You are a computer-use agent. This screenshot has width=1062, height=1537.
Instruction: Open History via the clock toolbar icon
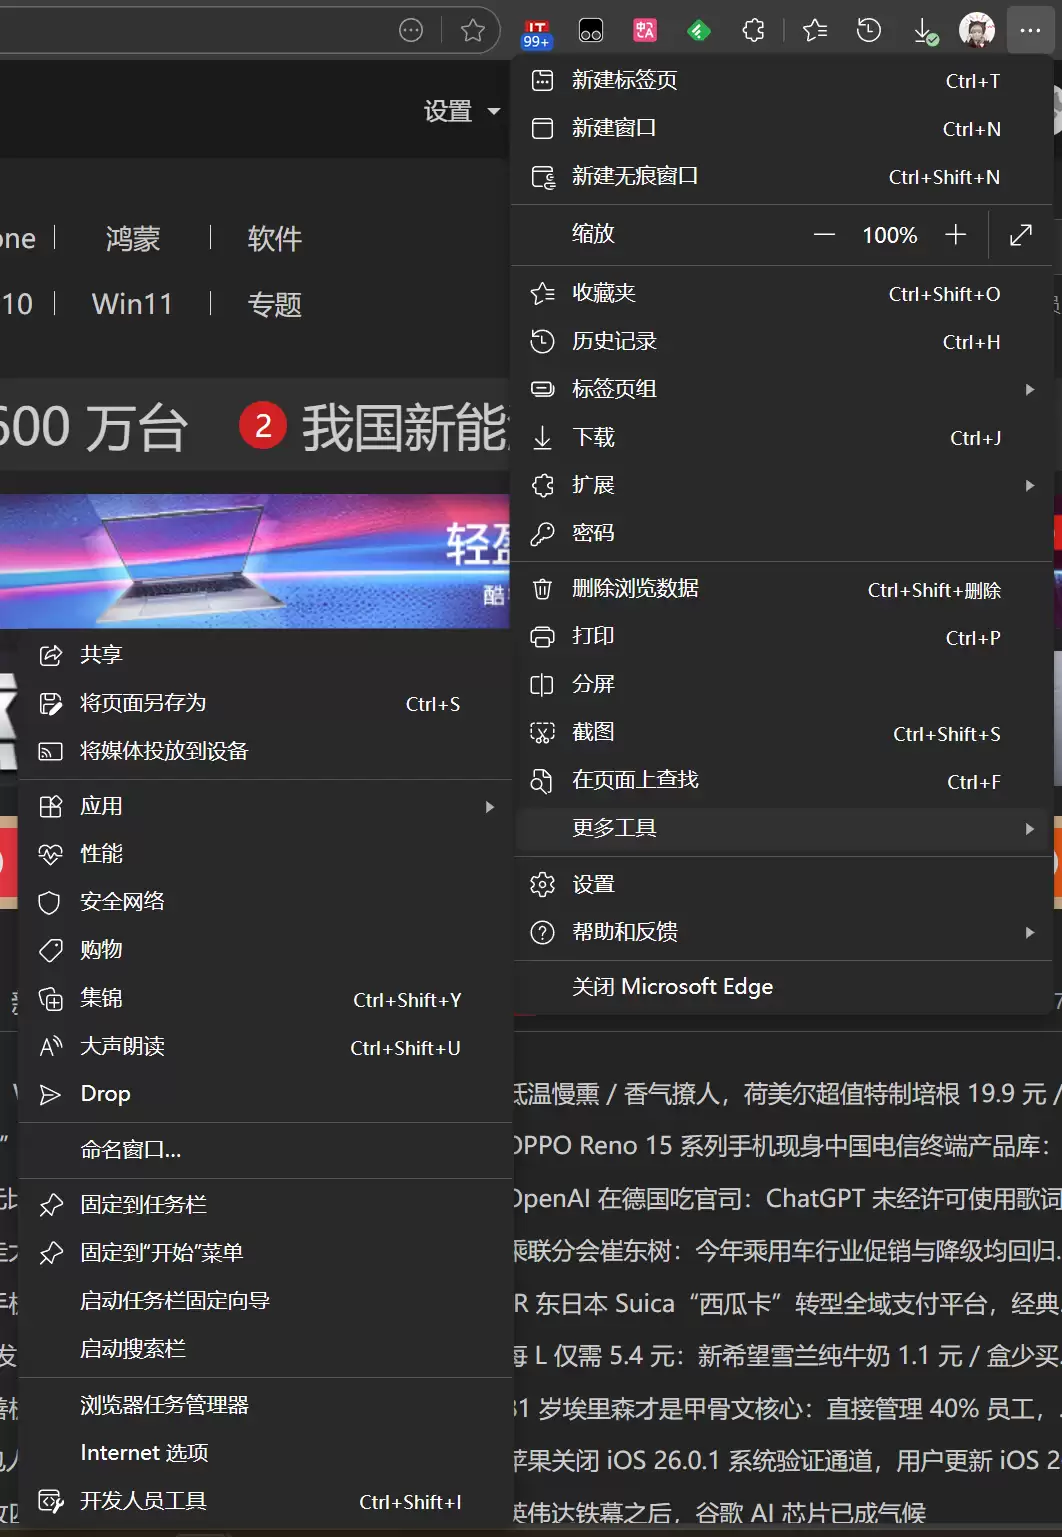pyautogui.click(x=869, y=30)
